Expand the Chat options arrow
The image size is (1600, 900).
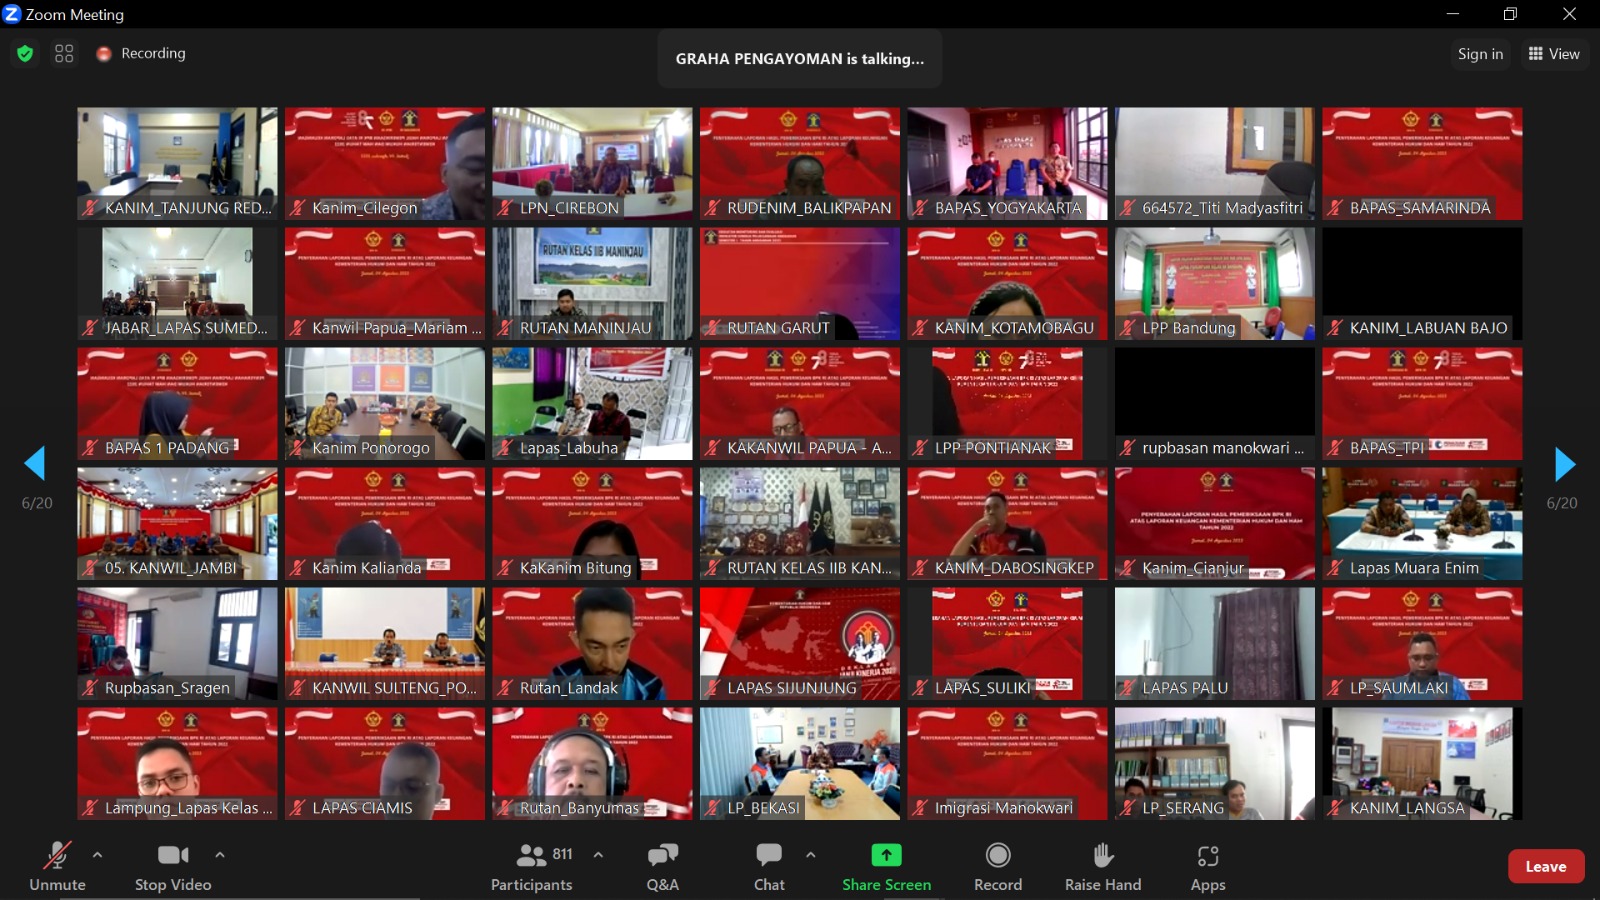click(810, 855)
